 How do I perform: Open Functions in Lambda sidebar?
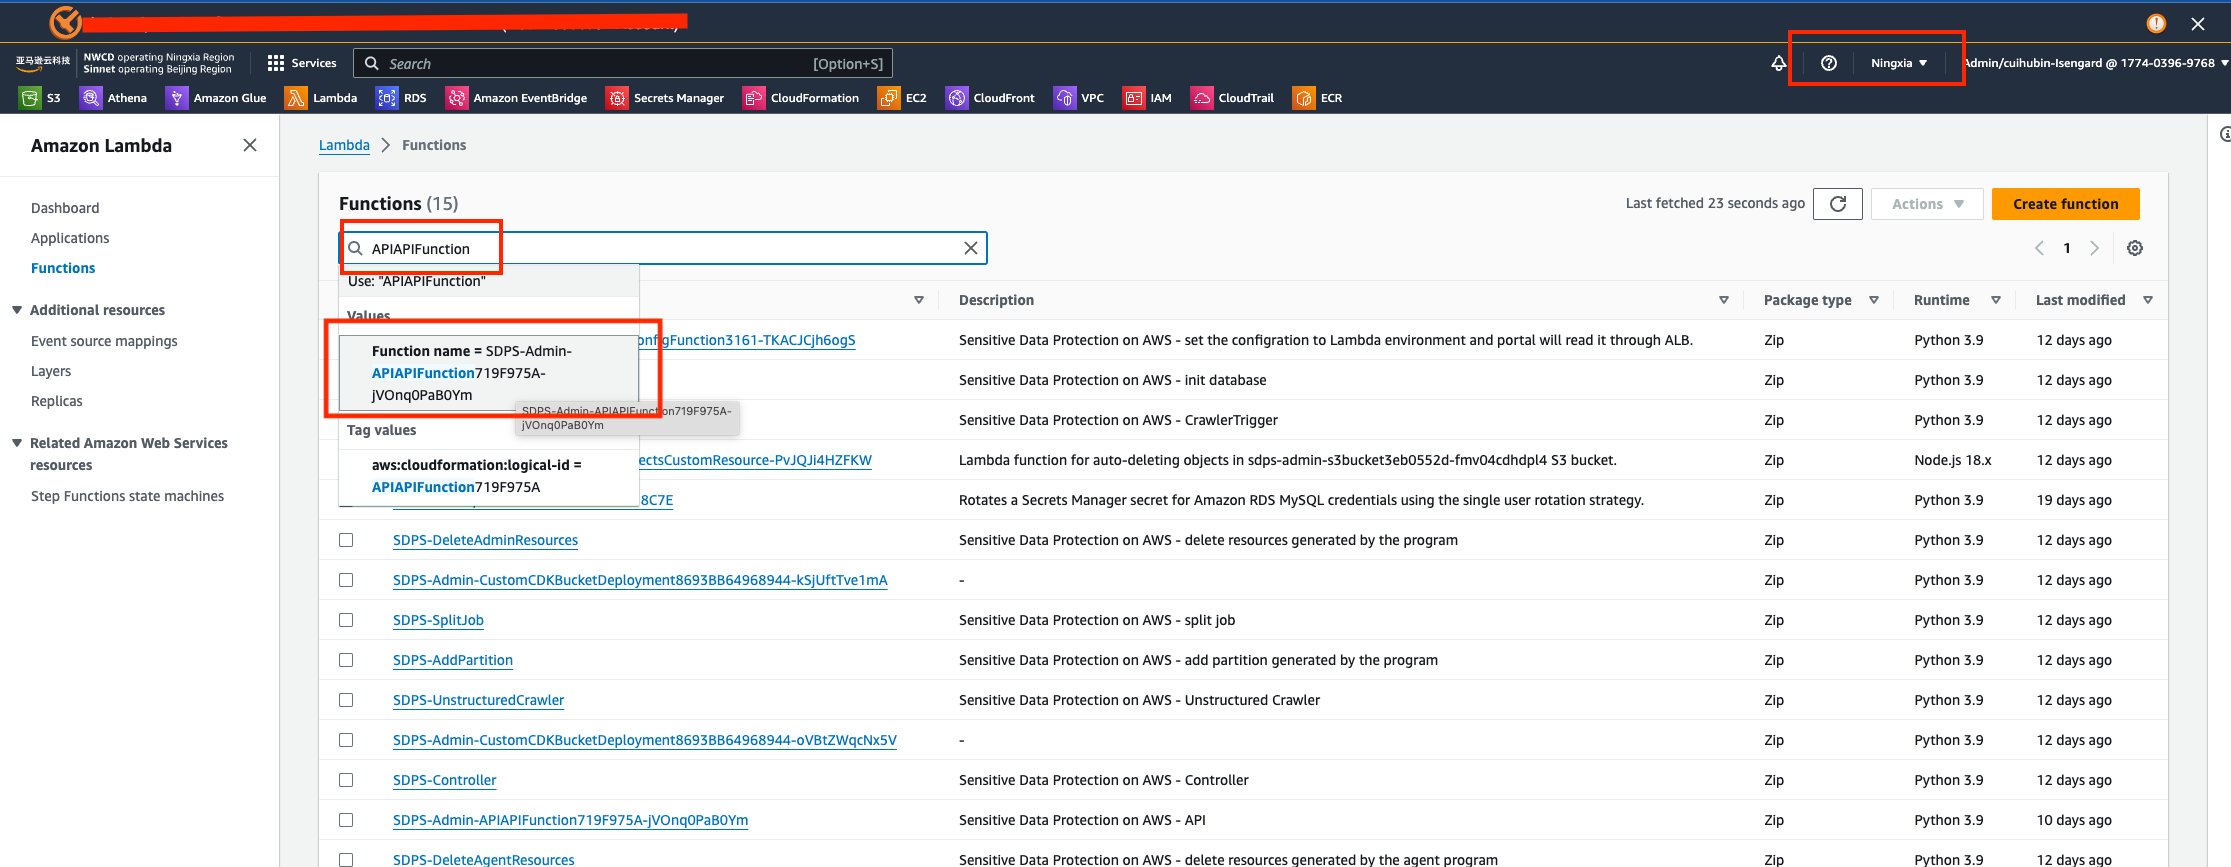(63, 268)
